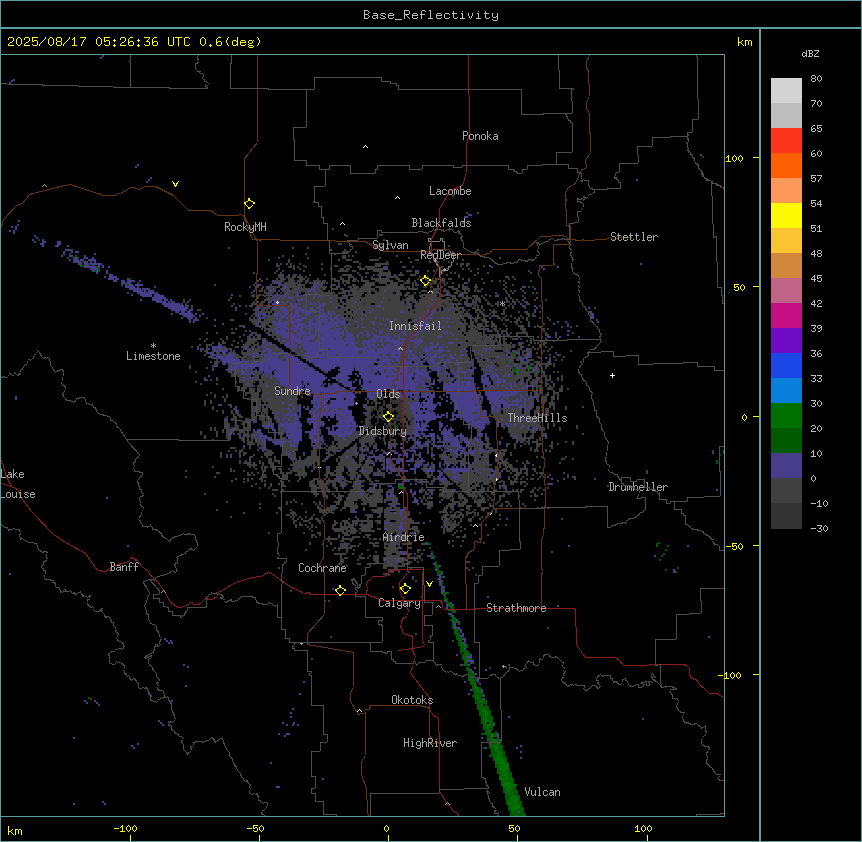Select the purple 39-36 dBZ legend swatch

click(x=786, y=341)
